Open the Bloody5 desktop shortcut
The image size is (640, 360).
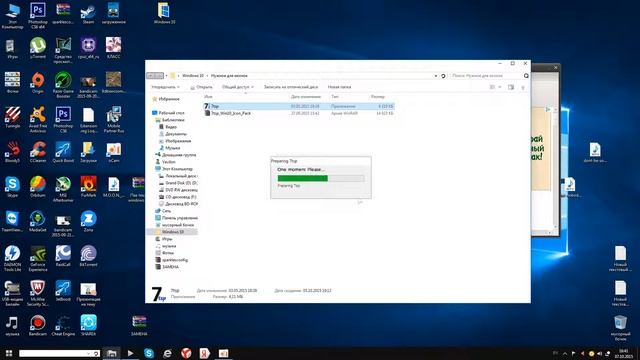[12, 152]
